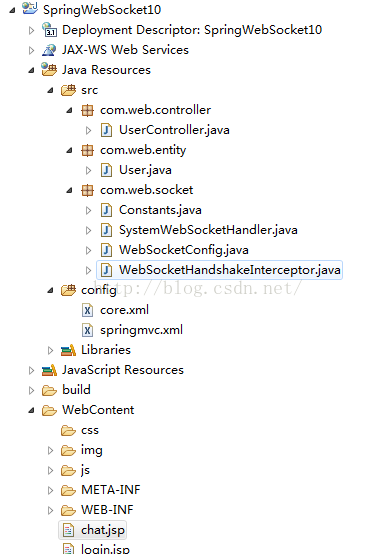This screenshot has width=376, height=554.
Task: Click the build folder icon
Action: click(x=49, y=390)
